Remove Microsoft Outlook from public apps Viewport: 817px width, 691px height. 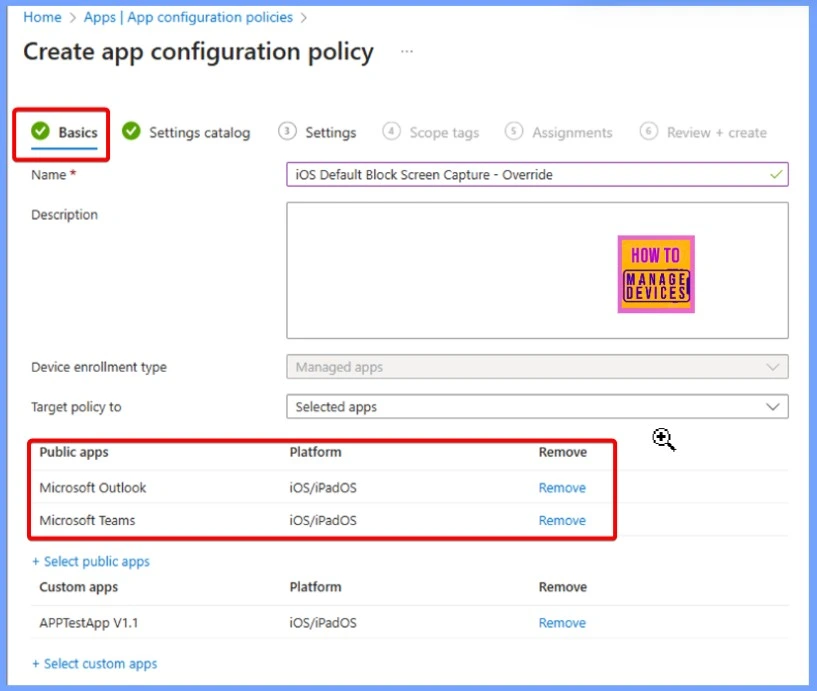562,488
